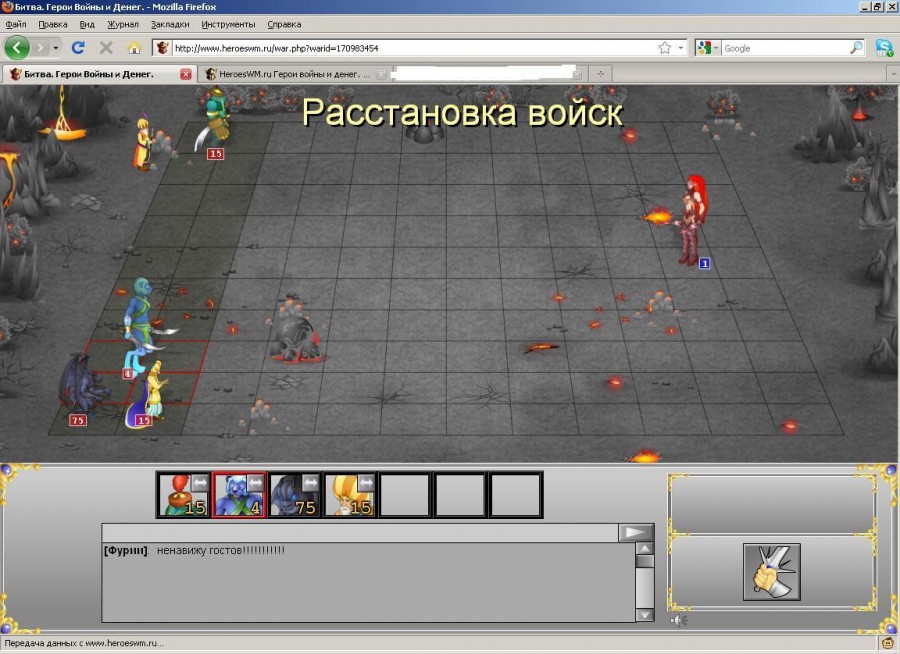Click the boulder obstacle on the battlefield
Screen dimensions: 900x654
297,340
